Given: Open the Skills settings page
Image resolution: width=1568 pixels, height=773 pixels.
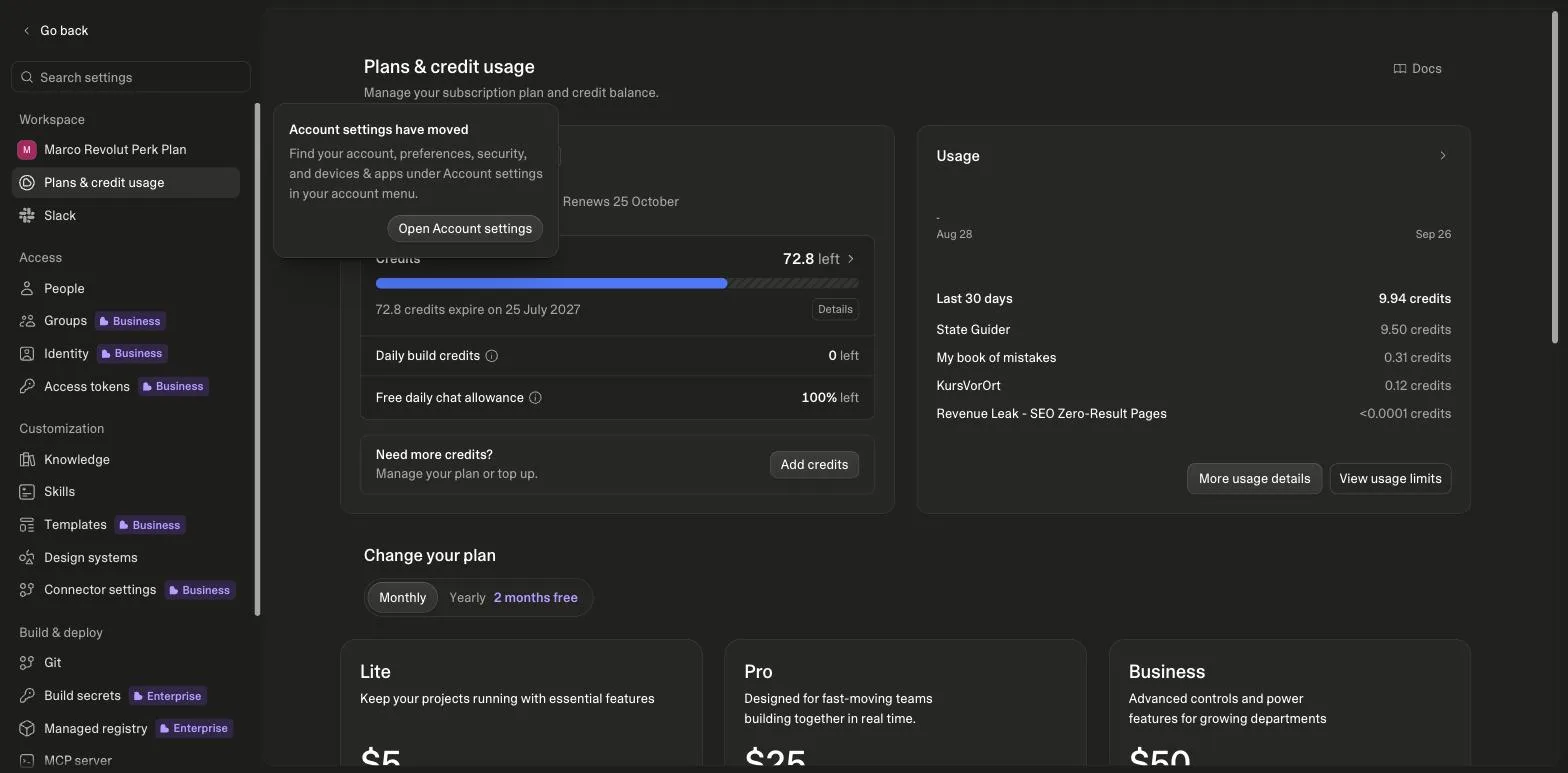Looking at the screenshot, I should (126, 492).
